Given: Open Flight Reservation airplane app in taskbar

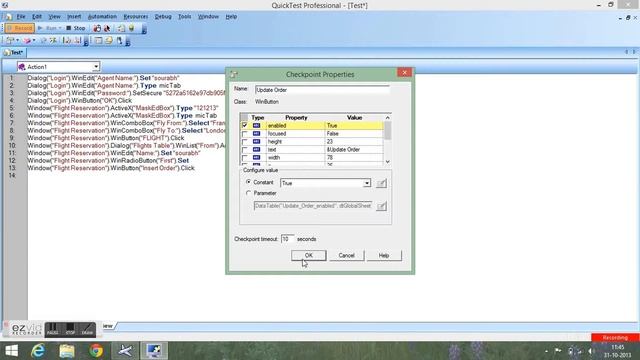Looking at the screenshot, I should 125,351.
